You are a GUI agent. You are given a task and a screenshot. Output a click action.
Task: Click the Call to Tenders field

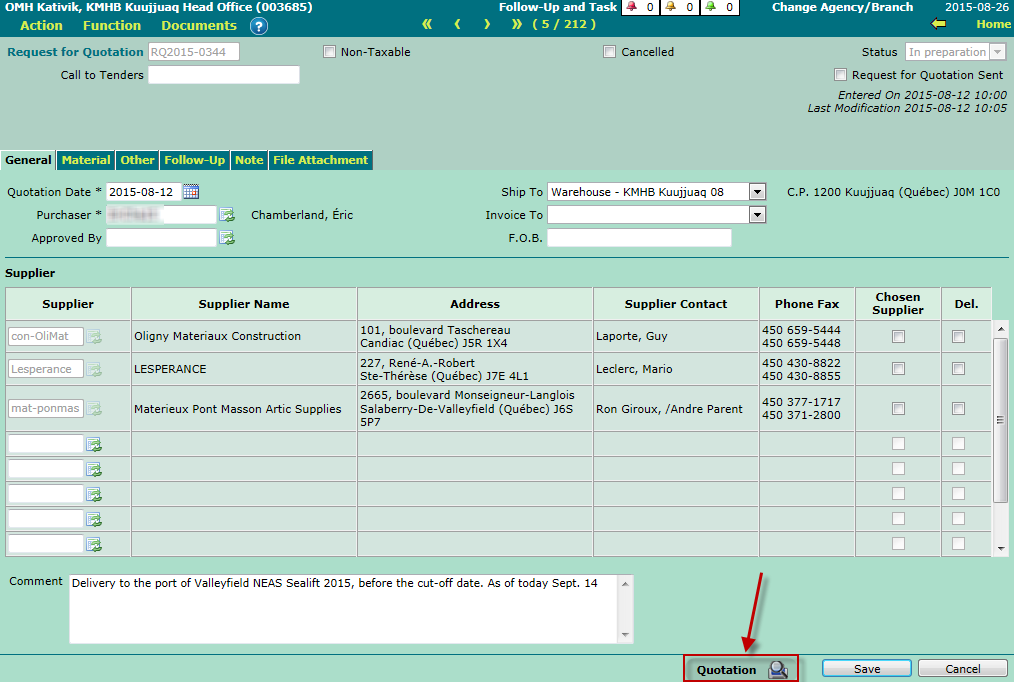pyautogui.click(x=224, y=74)
